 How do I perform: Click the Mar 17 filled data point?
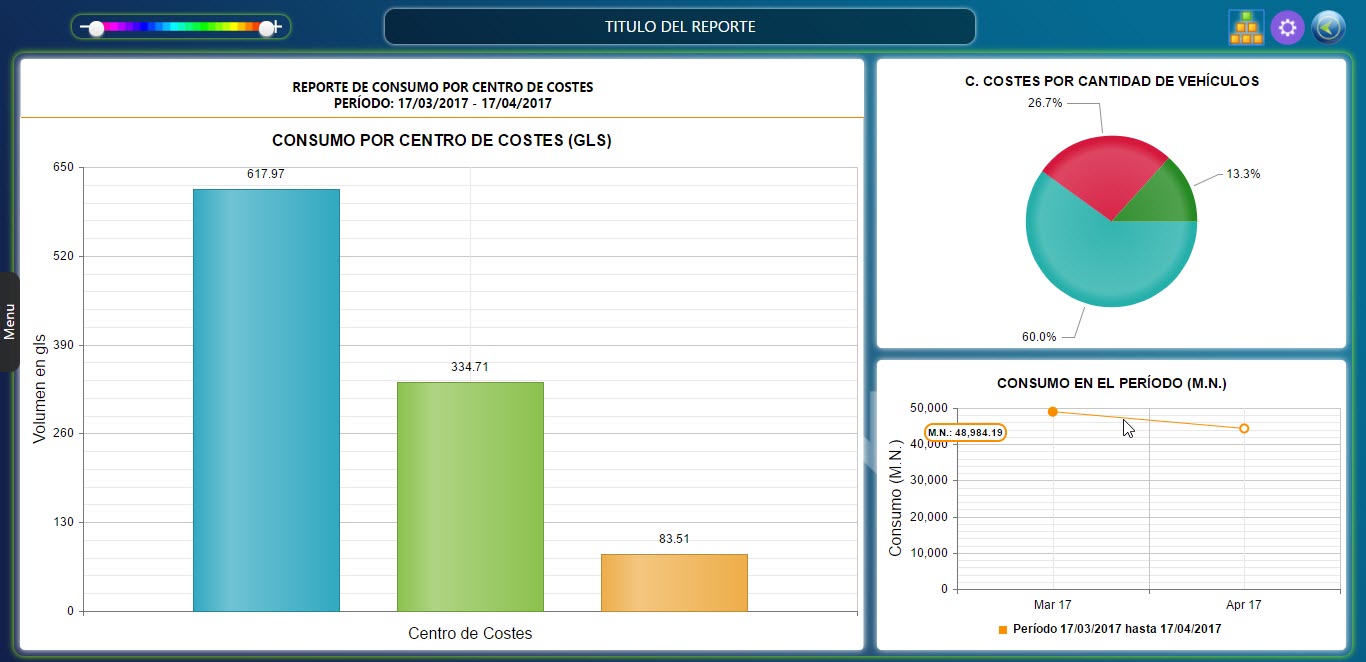[1053, 412]
